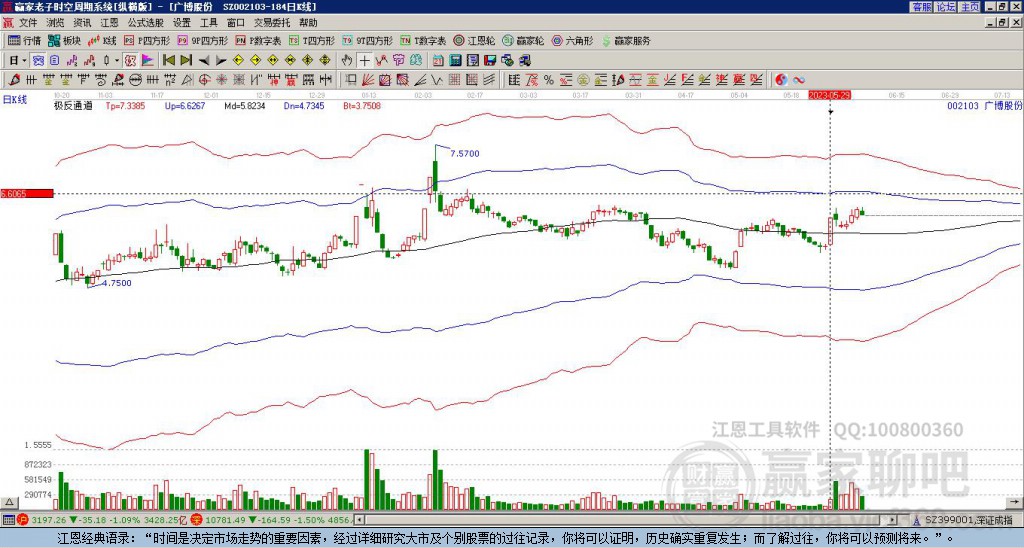The image size is (1024, 548).
Task: Launch the 江恩轮 Gann wheel
Action: (x=474, y=40)
